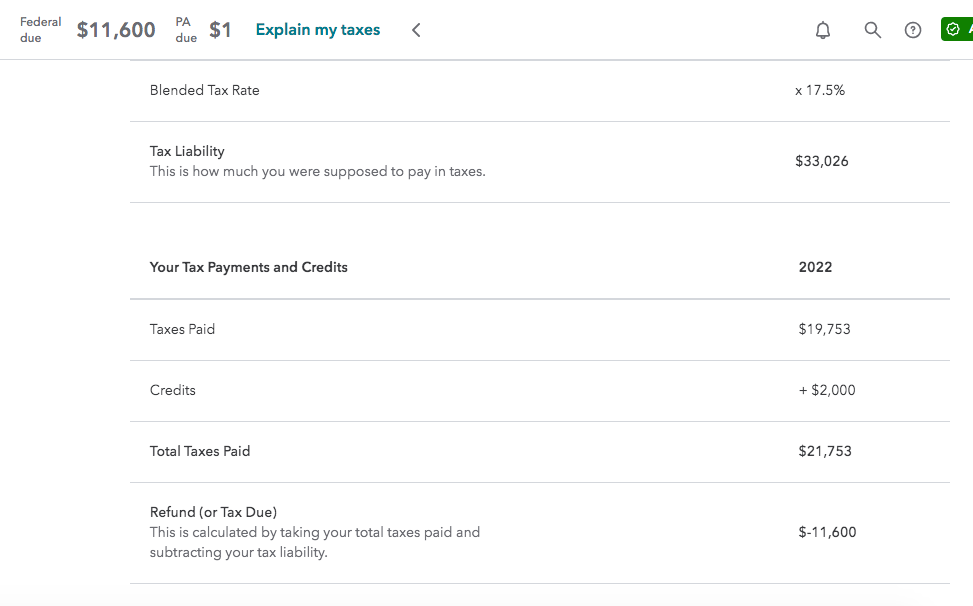Select the Federal due amount $11,600
The image size is (973, 606).
pos(116,30)
